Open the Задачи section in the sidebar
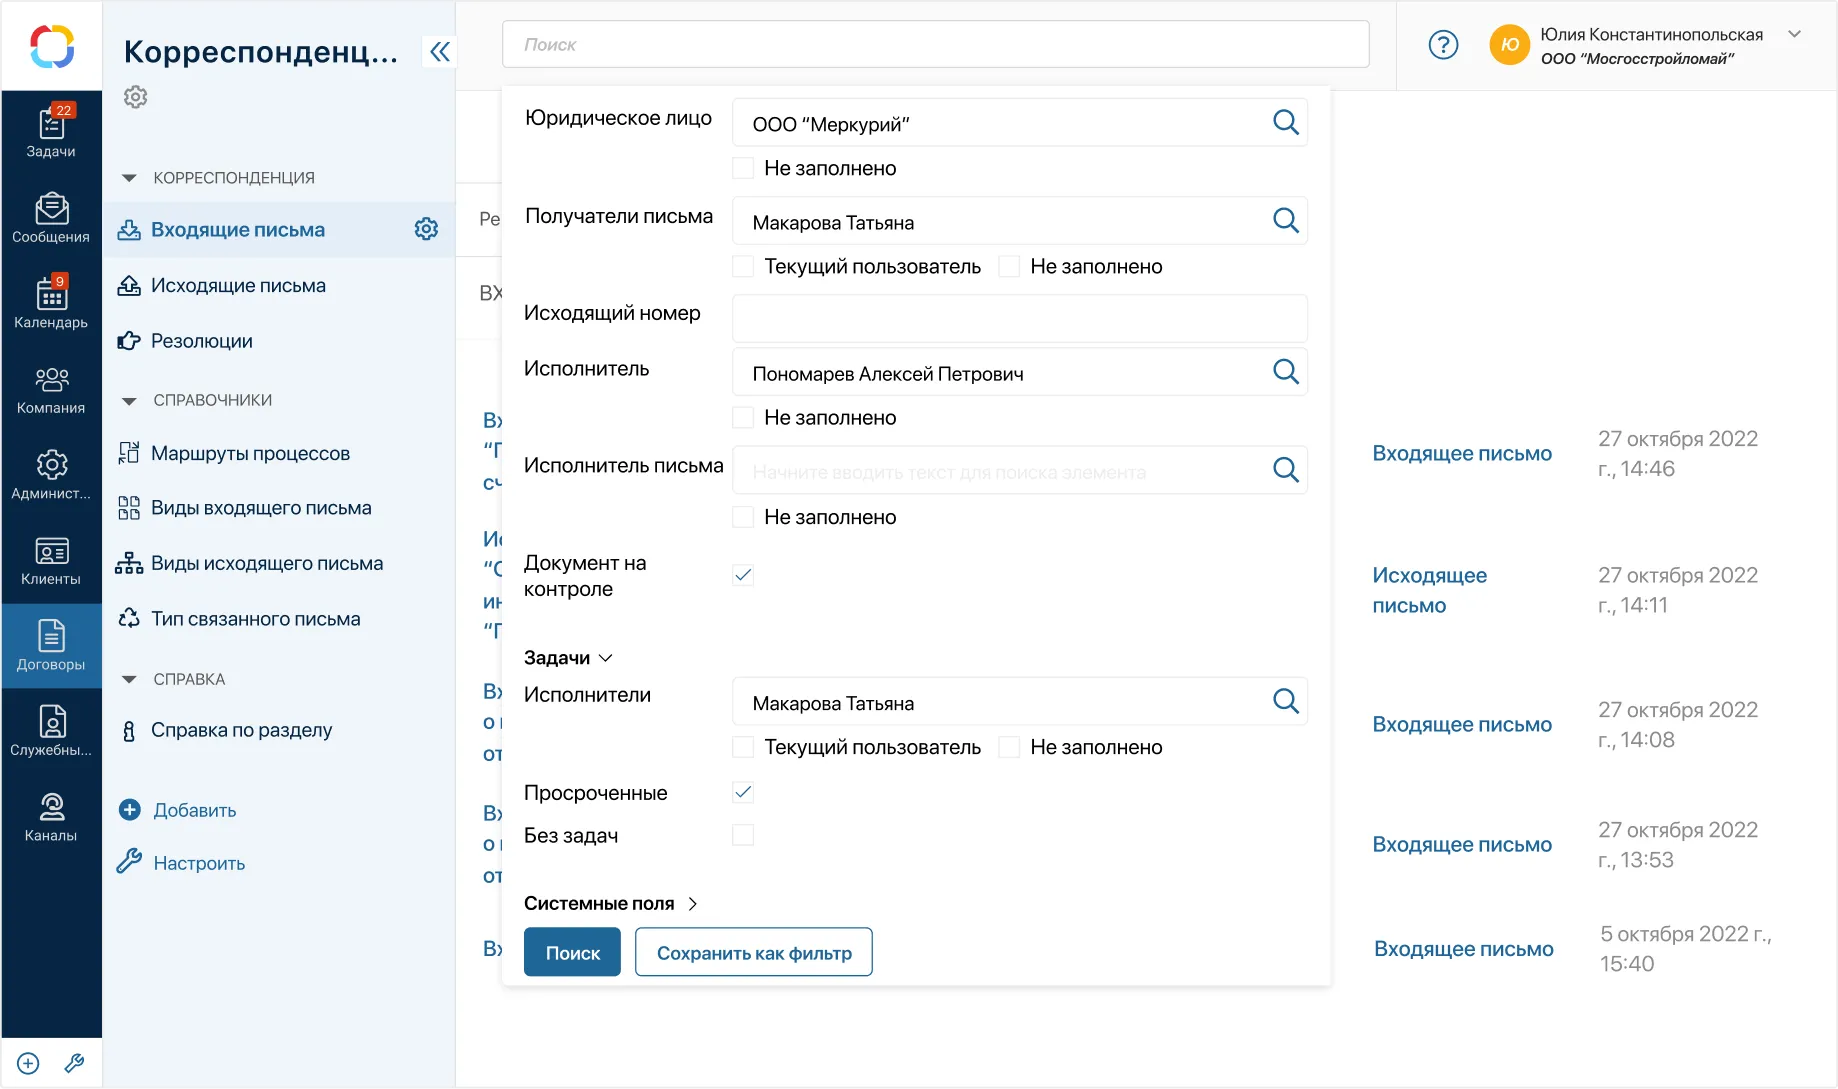The height and width of the screenshot is (1089, 1838). tap(51, 132)
